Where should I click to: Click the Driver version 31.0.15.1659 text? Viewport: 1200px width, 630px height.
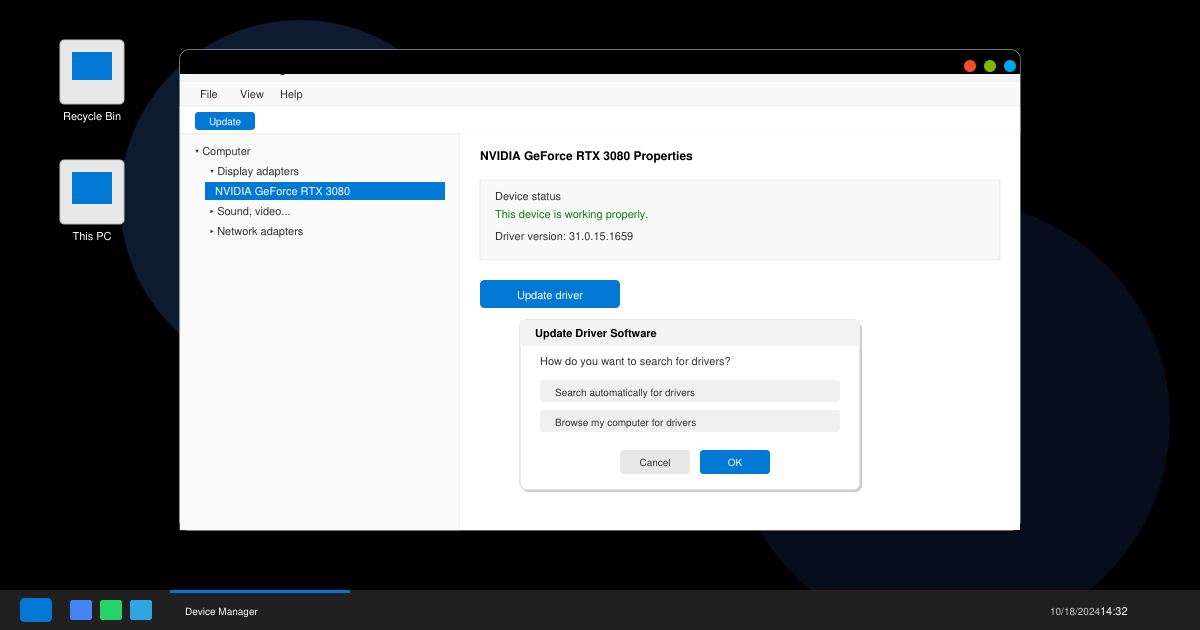[x=564, y=236]
